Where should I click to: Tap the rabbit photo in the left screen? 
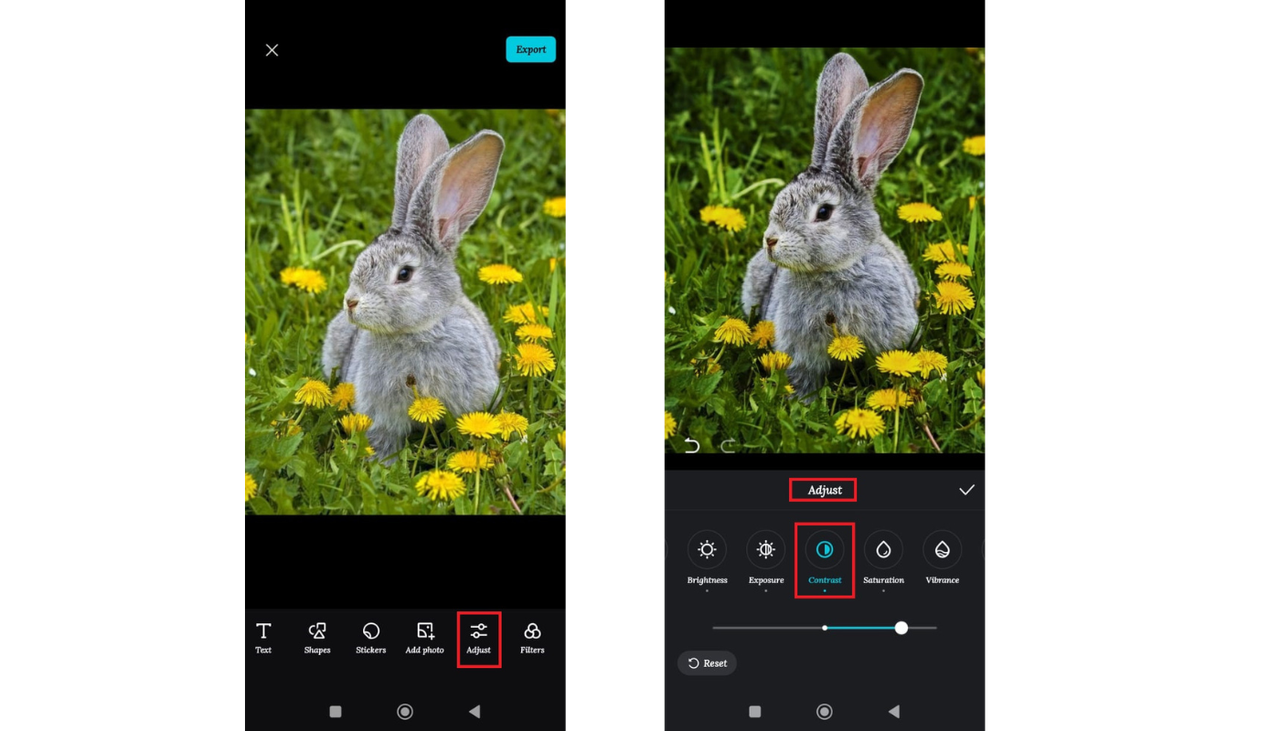(x=405, y=312)
